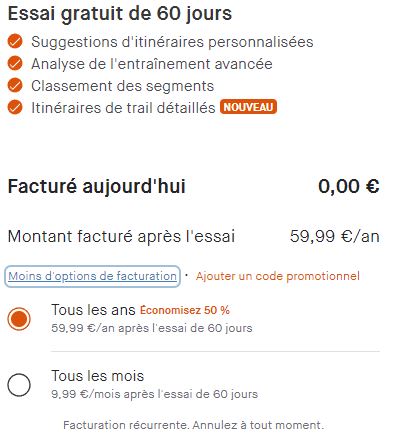
Task: Click the checkmark icon next to Itinéraires de trail
Action: pyautogui.click(x=15, y=107)
